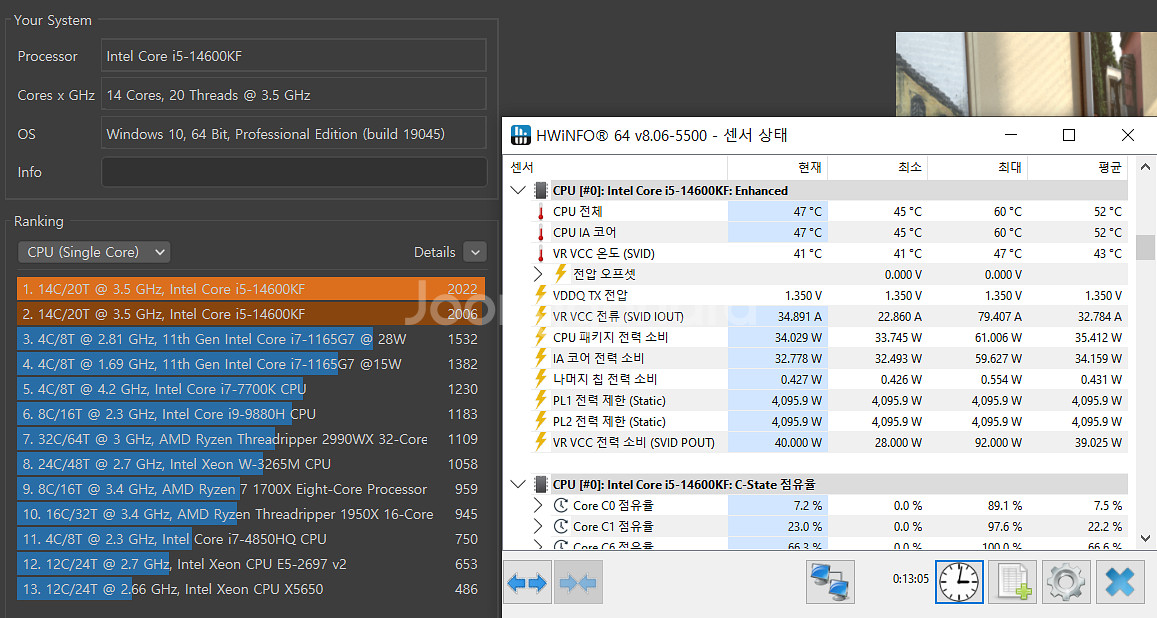Select ranking row Xeon W-3265M
The width and height of the screenshot is (1157, 618).
coord(251,465)
